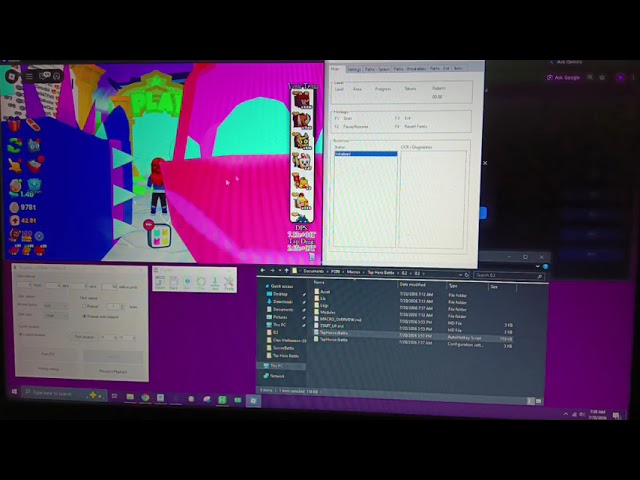
Task: Click Documents in Explorer breadcrumb path
Action: pyautogui.click(x=313, y=271)
